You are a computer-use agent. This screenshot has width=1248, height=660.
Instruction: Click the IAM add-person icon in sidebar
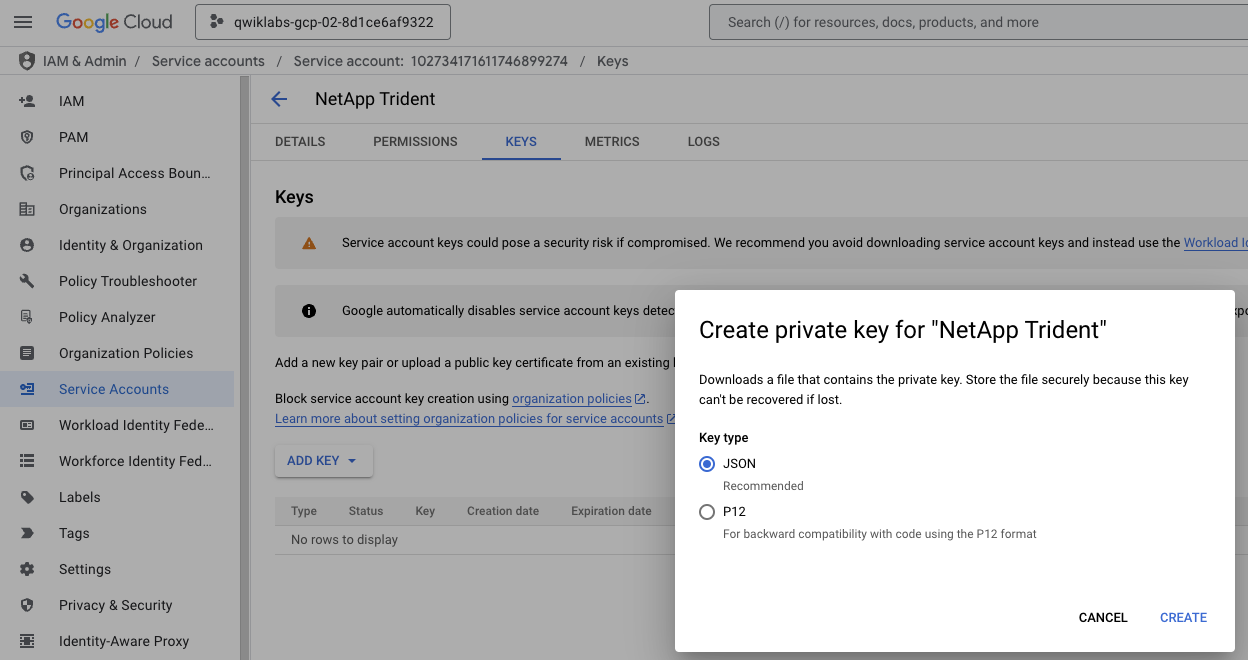[27, 101]
